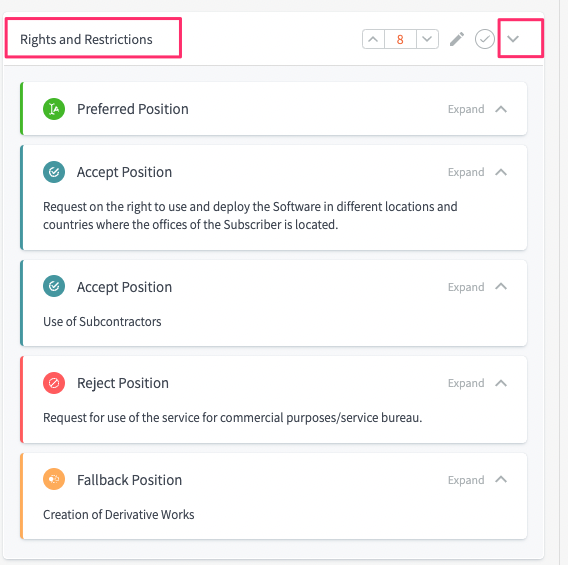Click Expand on Fallback Position card
This screenshot has height=565, width=568.
[466, 480]
